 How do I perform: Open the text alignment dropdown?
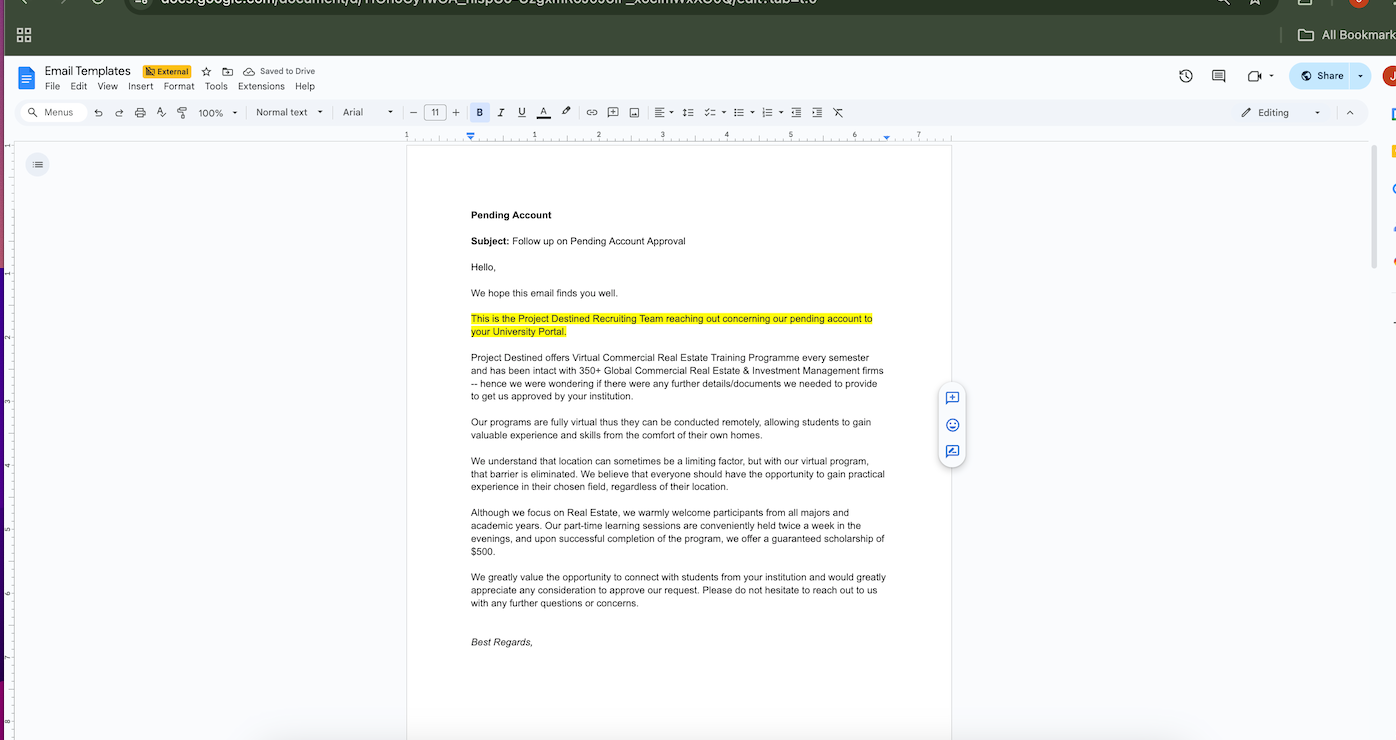(x=664, y=113)
